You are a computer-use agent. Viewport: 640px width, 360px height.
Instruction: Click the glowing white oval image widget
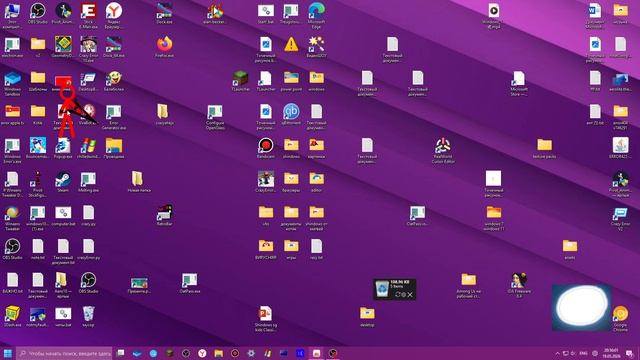coord(581,307)
